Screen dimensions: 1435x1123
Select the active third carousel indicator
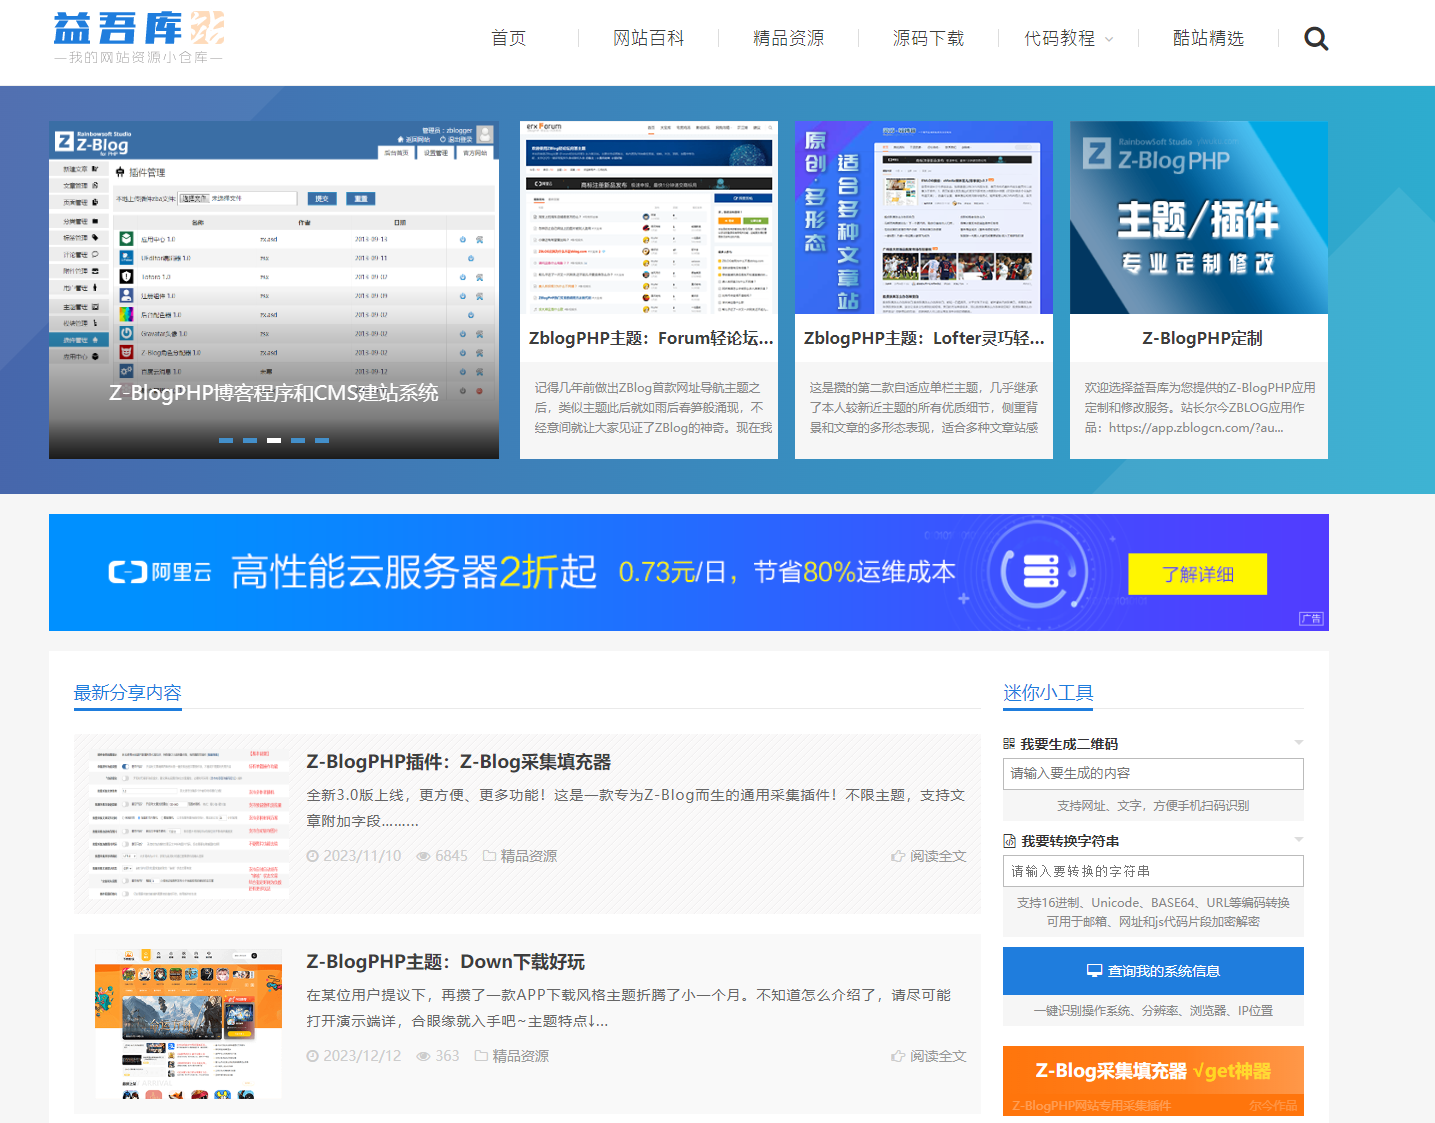tap(274, 440)
